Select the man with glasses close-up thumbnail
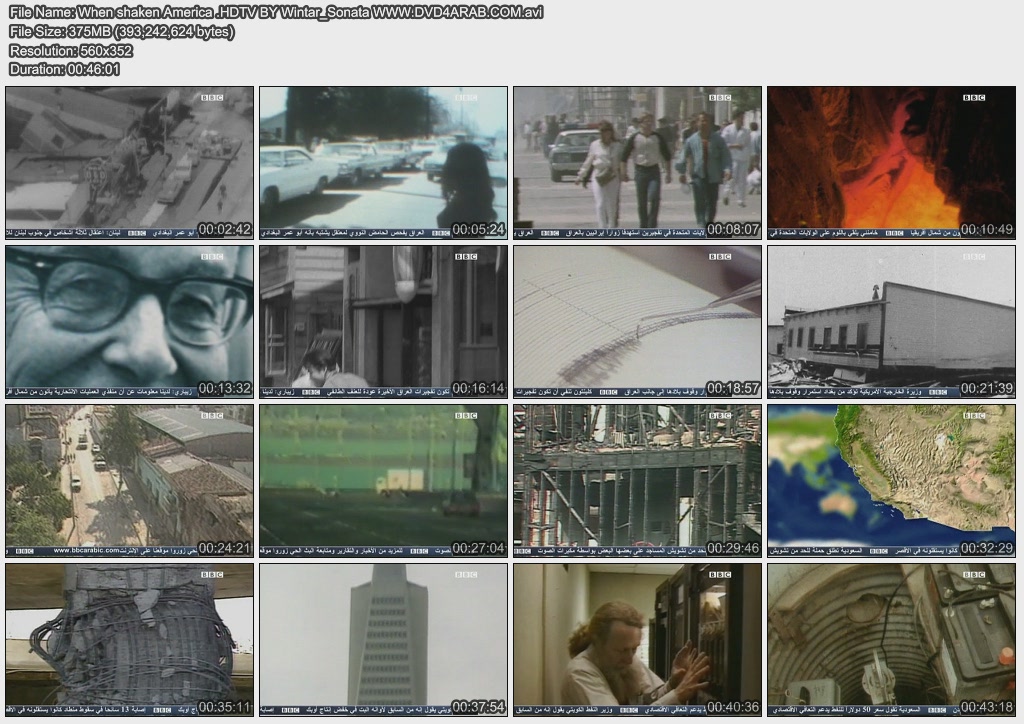Viewport: 1024px width, 724px height. [129, 322]
